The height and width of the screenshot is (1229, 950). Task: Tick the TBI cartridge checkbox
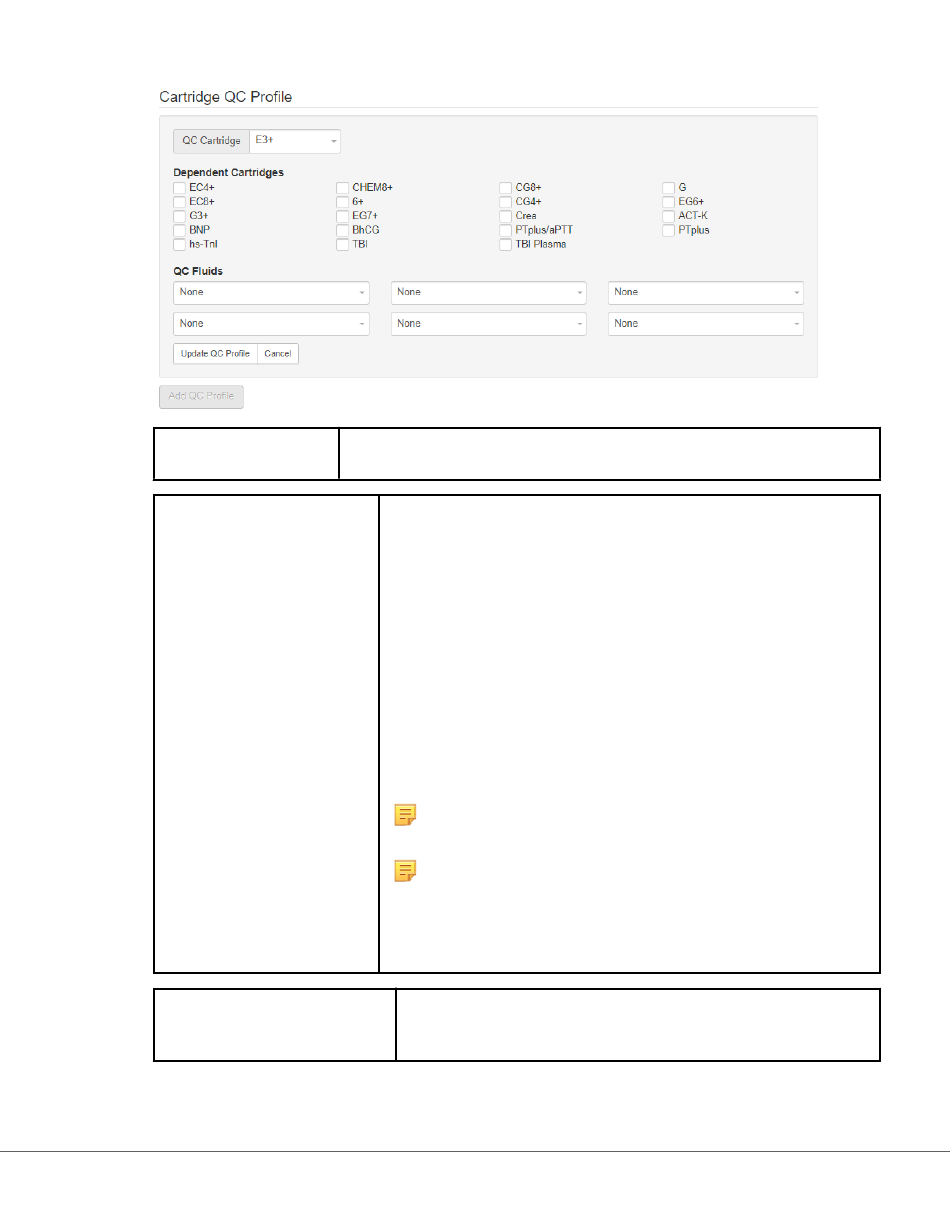[343, 244]
